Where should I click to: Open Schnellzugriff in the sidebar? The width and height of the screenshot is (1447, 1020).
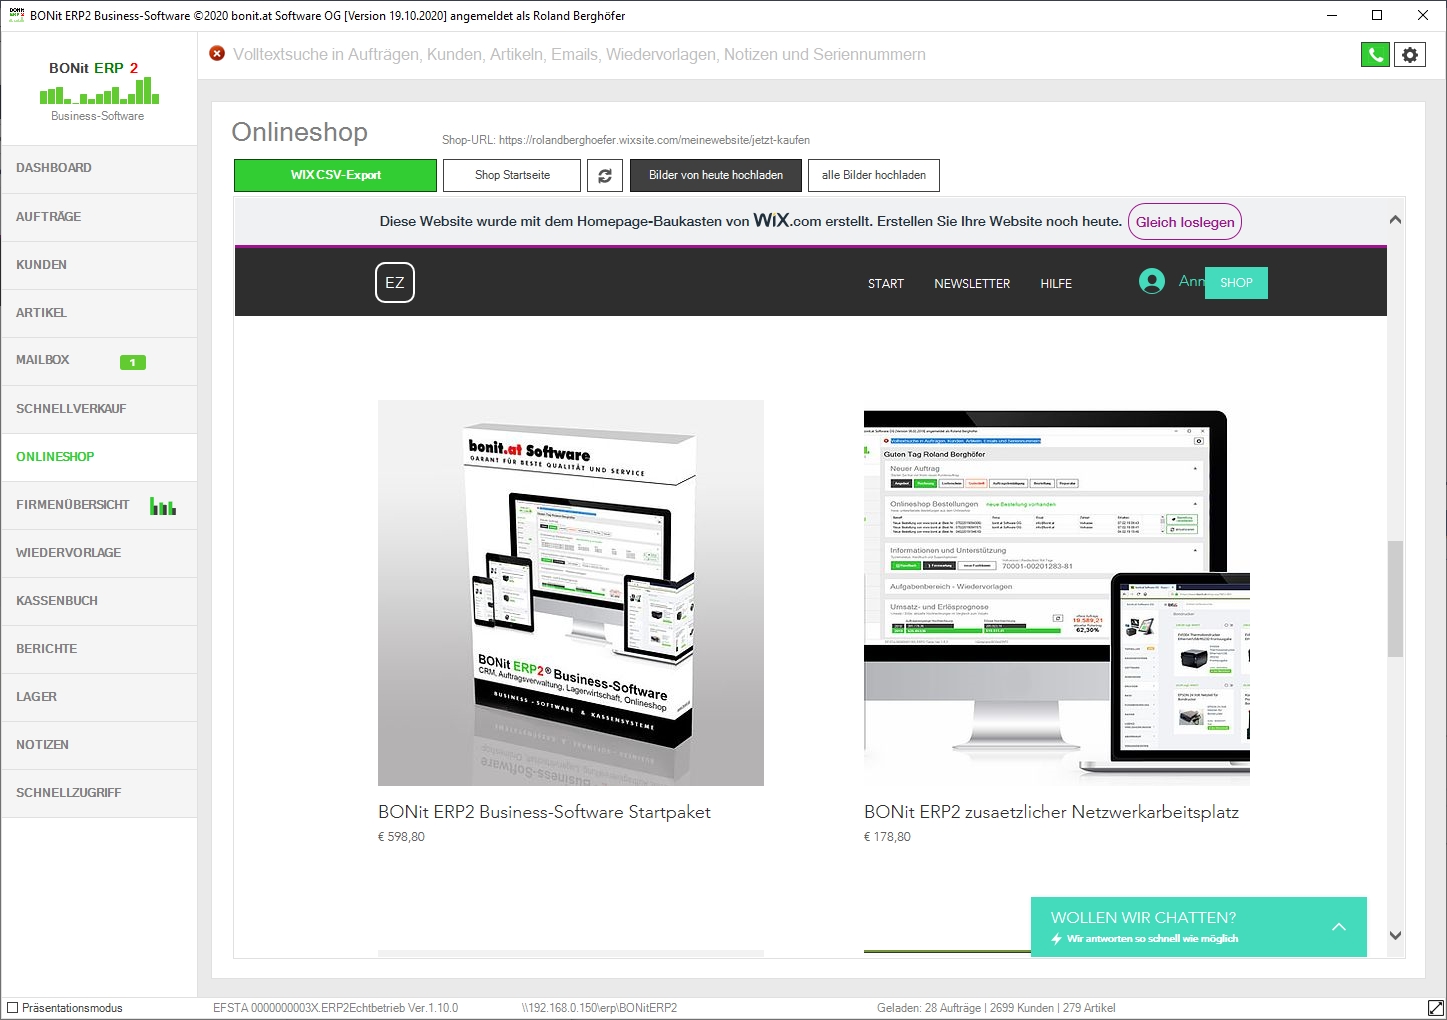click(99, 793)
